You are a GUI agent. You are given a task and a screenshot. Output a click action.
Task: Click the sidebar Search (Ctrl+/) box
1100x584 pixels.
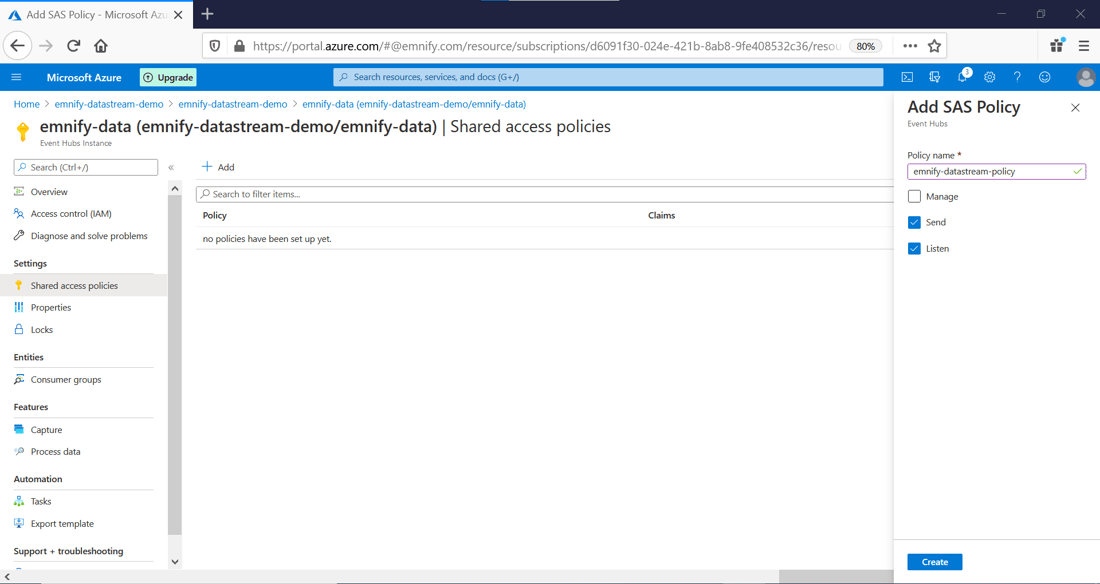point(86,168)
